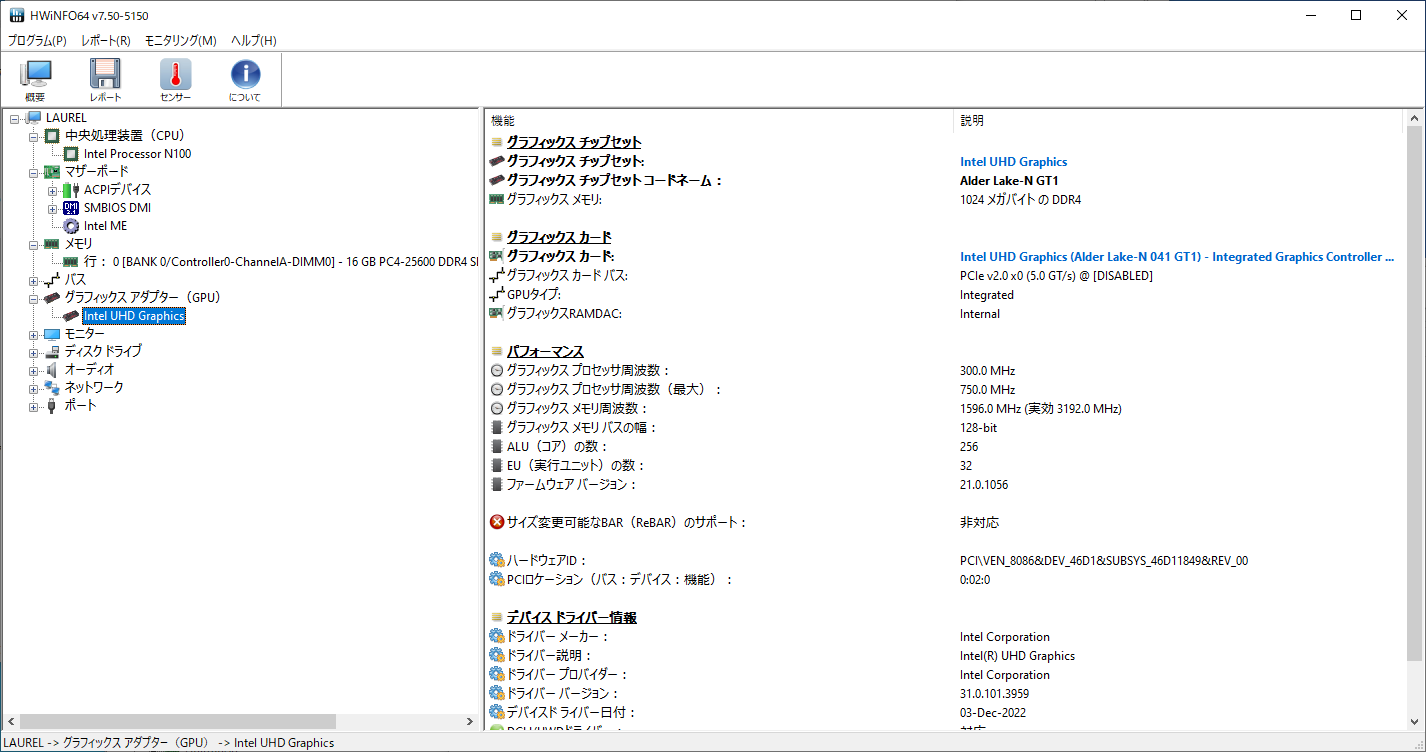Click the processor icon next to Intel Processor N100
Viewport: 1426px width, 752px height.
point(71,154)
